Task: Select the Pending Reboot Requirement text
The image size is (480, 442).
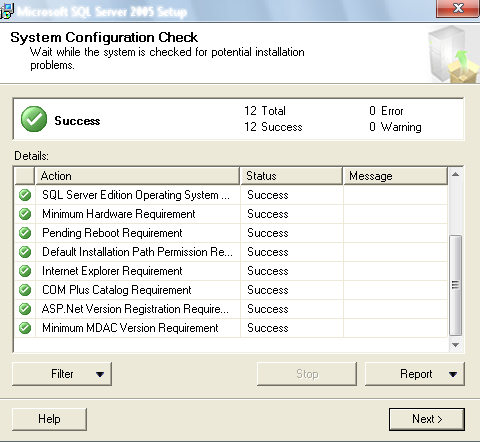Action: click(x=112, y=233)
